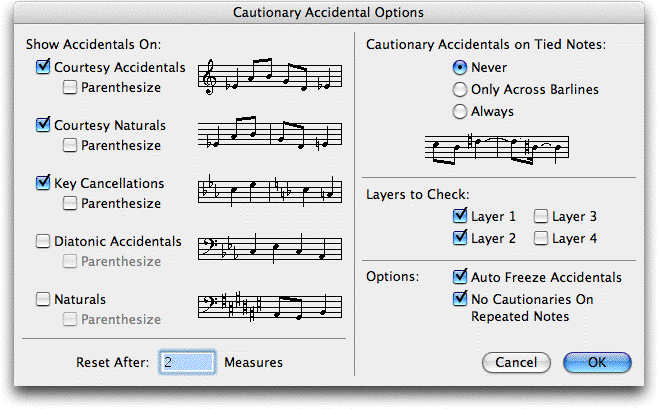Click the Cancel button

pyautogui.click(x=516, y=362)
